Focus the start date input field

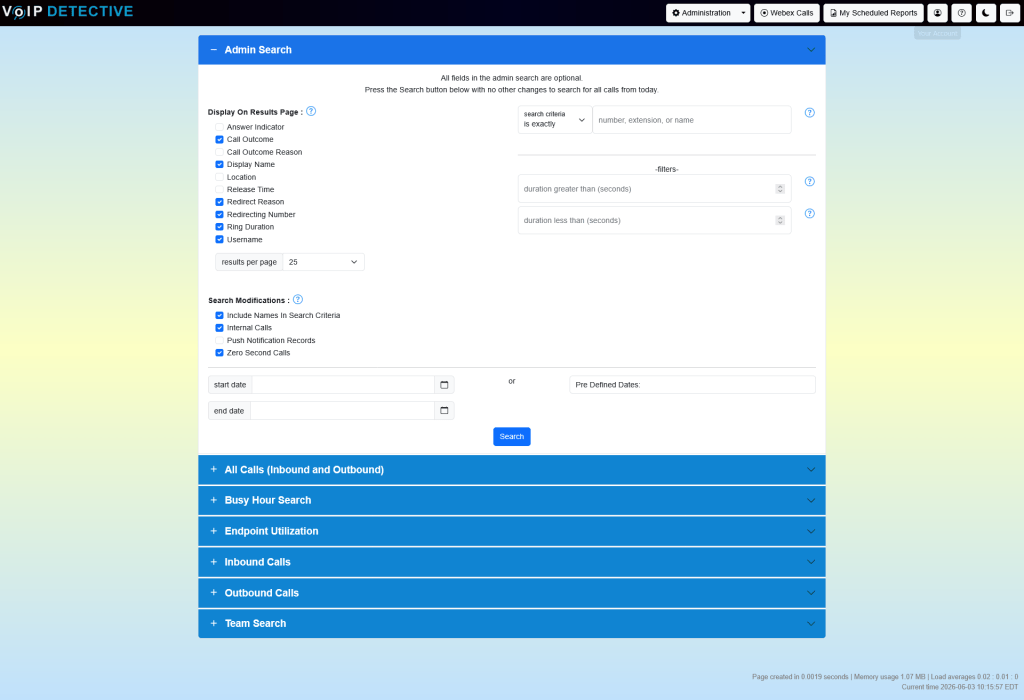344,385
